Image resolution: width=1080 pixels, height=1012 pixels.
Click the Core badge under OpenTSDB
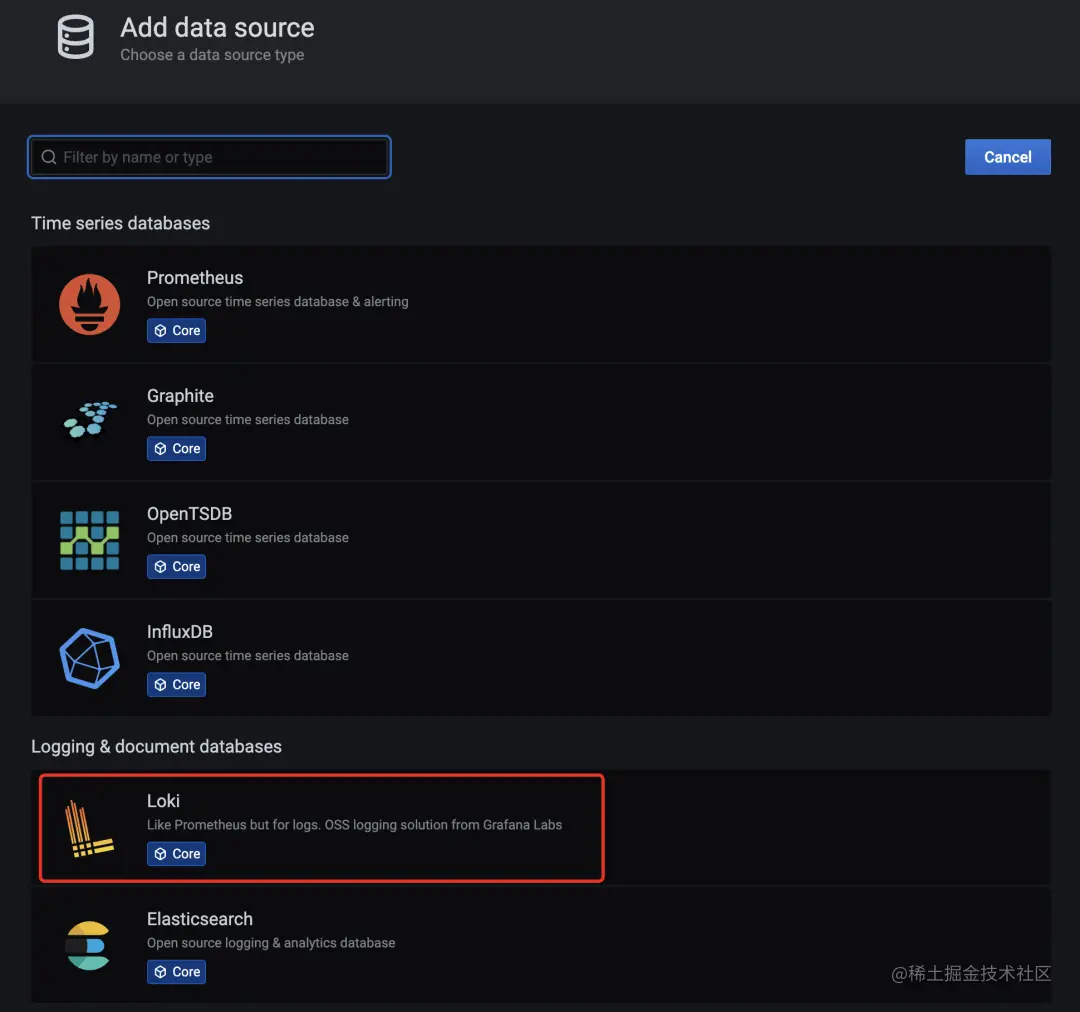[x=176, y=566]
